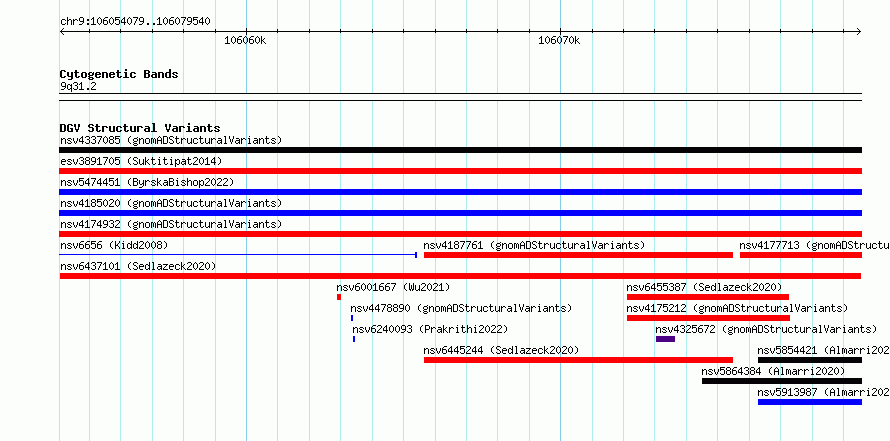Viewport: 890px width, 441px height.
Task: Click the black bar of nsv5854421
Action: 810,360
